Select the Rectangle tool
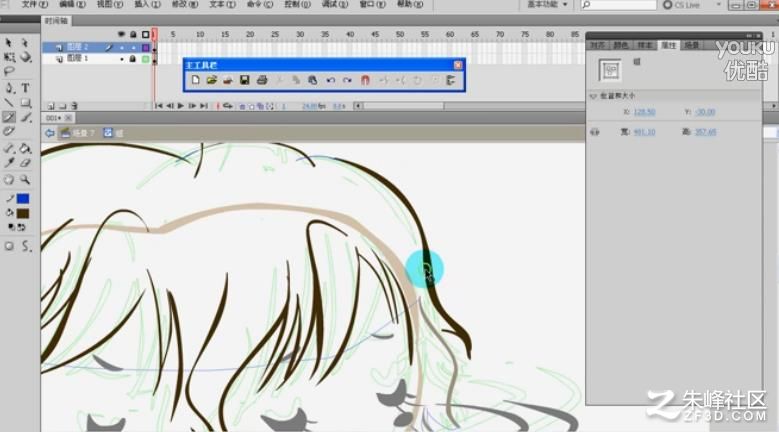The width and height of the screenshot is (779, 432). [25, 103]
